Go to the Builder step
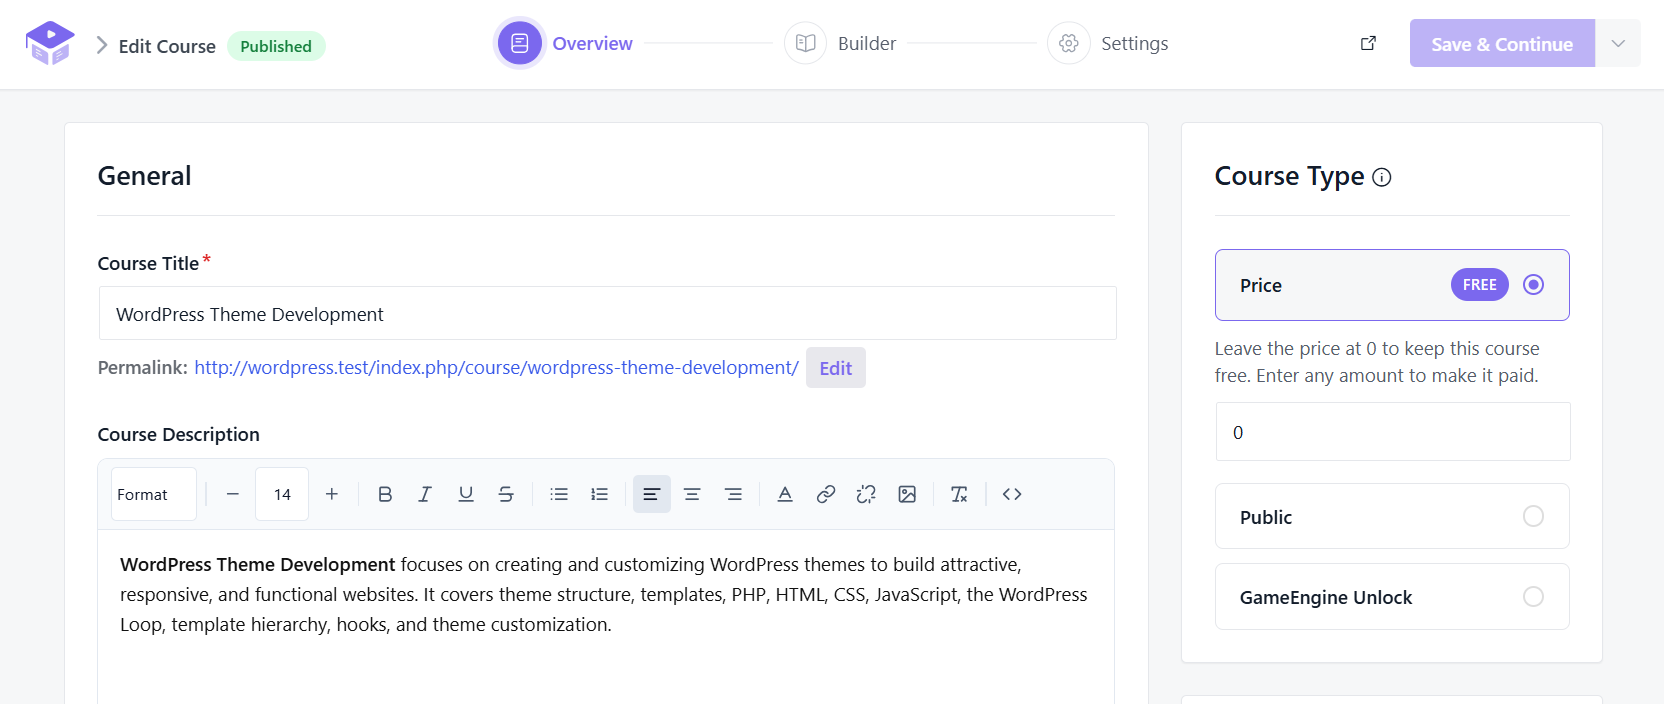Viewport: 1664px width, 704px height. pos(841,43)
